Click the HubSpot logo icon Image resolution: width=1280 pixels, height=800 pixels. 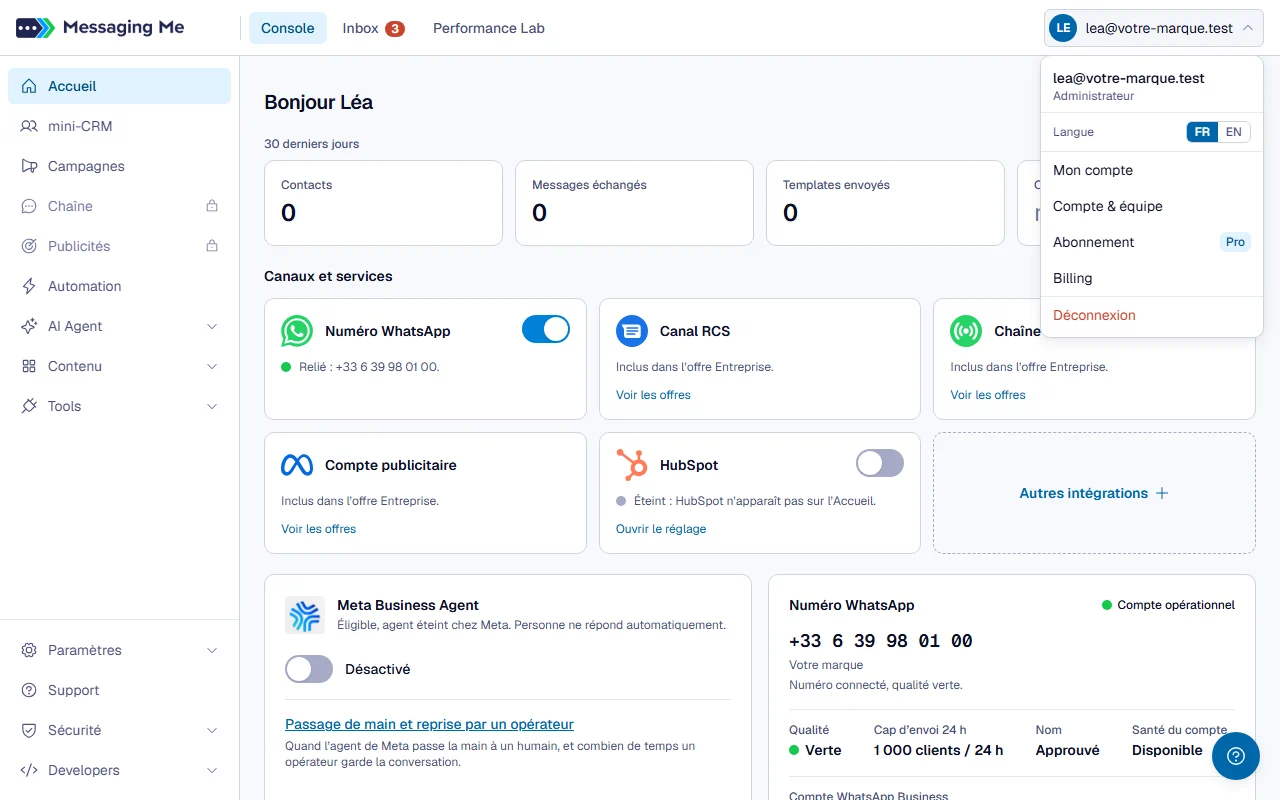[632, 465]
